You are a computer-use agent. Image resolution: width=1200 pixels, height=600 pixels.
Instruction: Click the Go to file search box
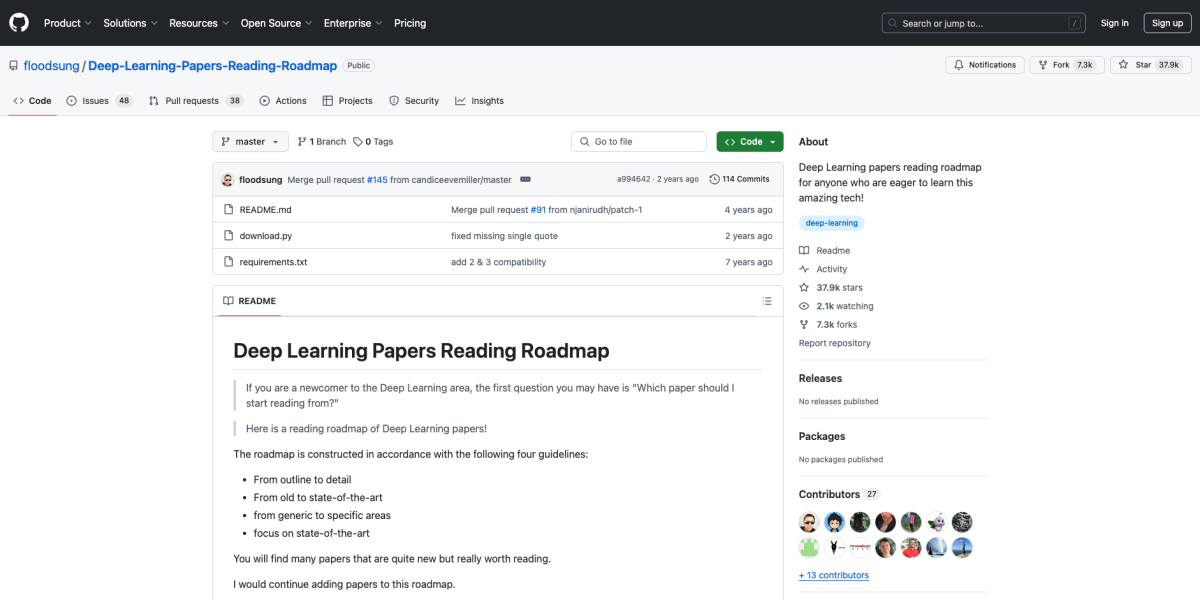coord(638,141)
